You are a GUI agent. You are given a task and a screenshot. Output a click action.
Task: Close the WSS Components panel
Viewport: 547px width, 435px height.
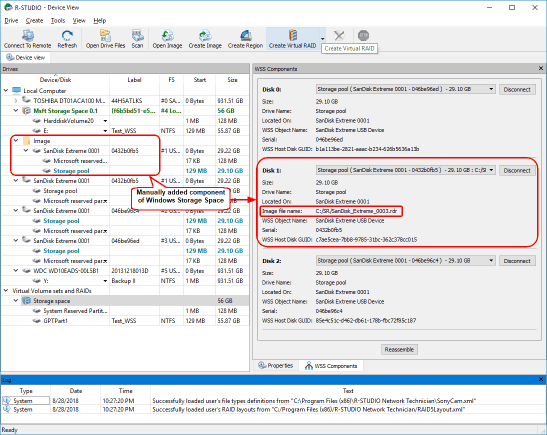[x=541, y=68]
